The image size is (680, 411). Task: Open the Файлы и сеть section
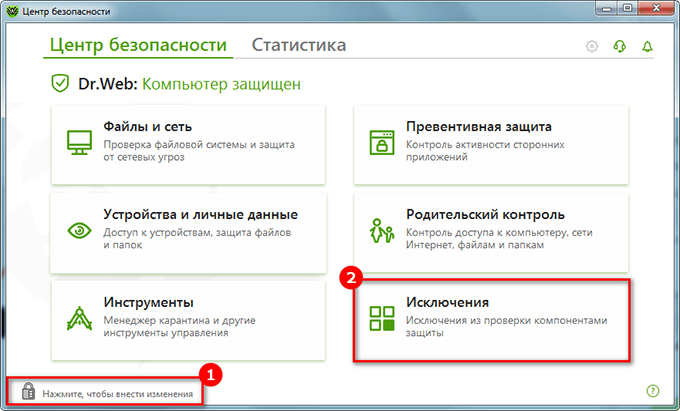tap(188, 145)
